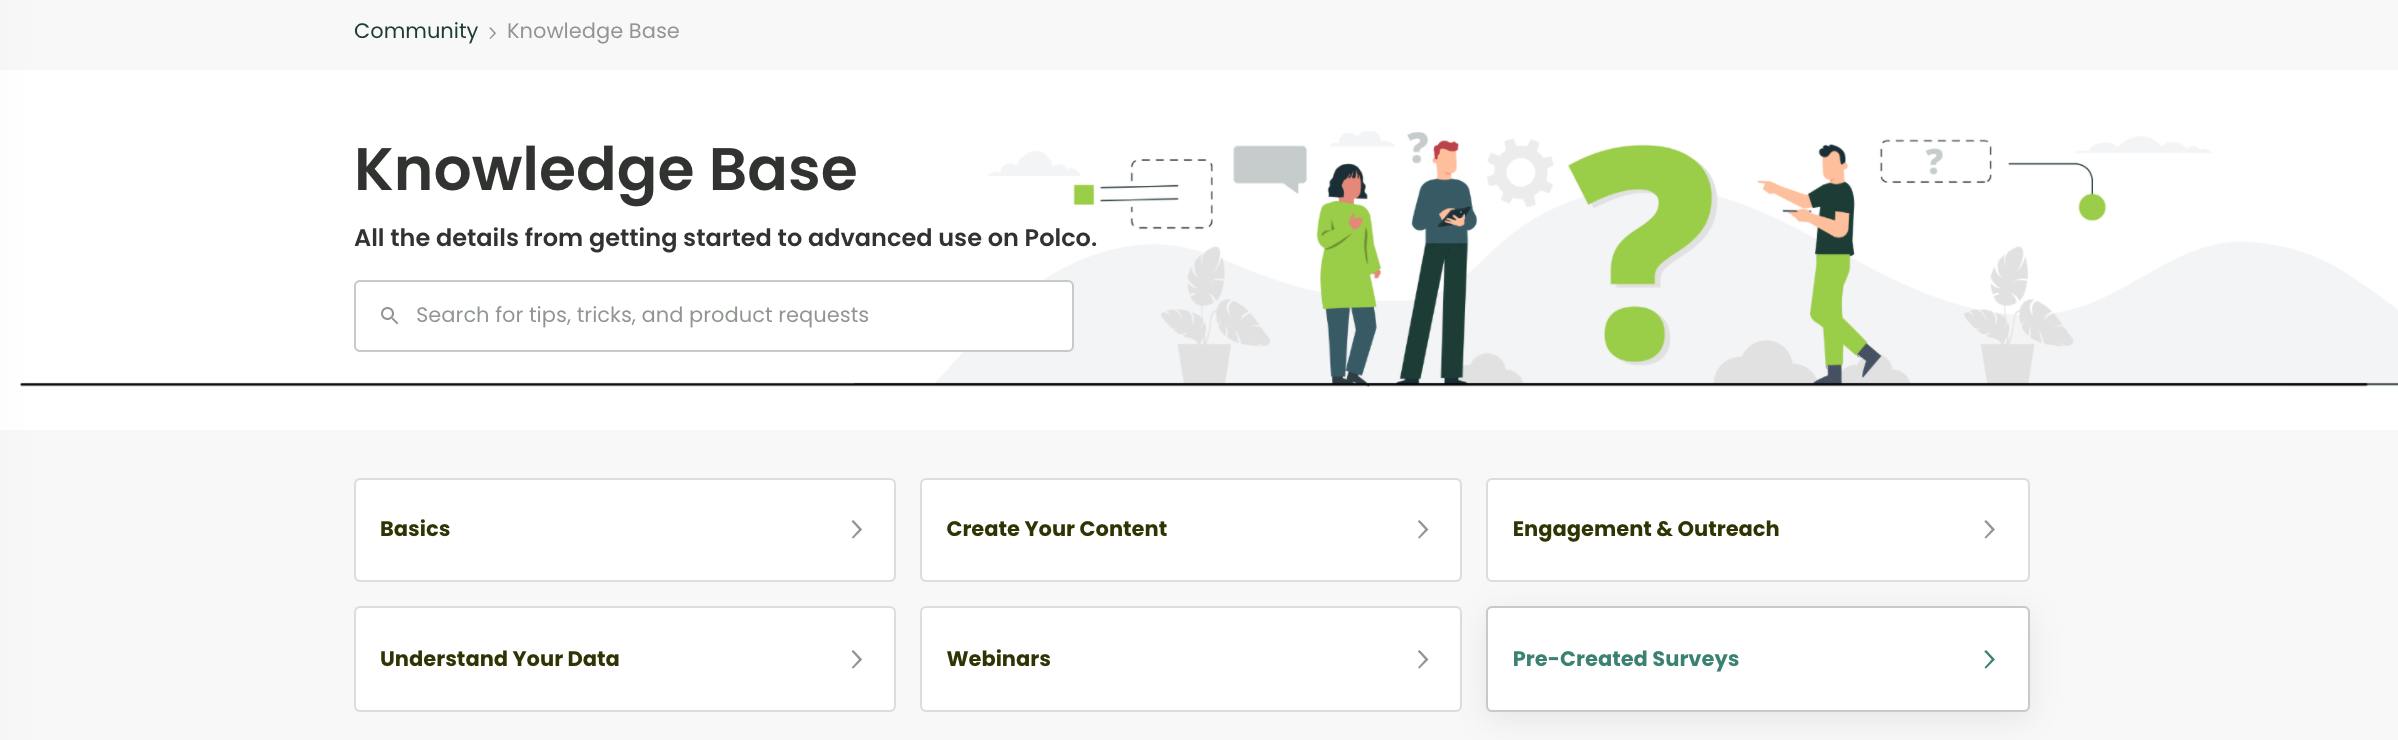
Task: Click the Create Your Content chevron arrow
Action: click(x=1422, y=530)
